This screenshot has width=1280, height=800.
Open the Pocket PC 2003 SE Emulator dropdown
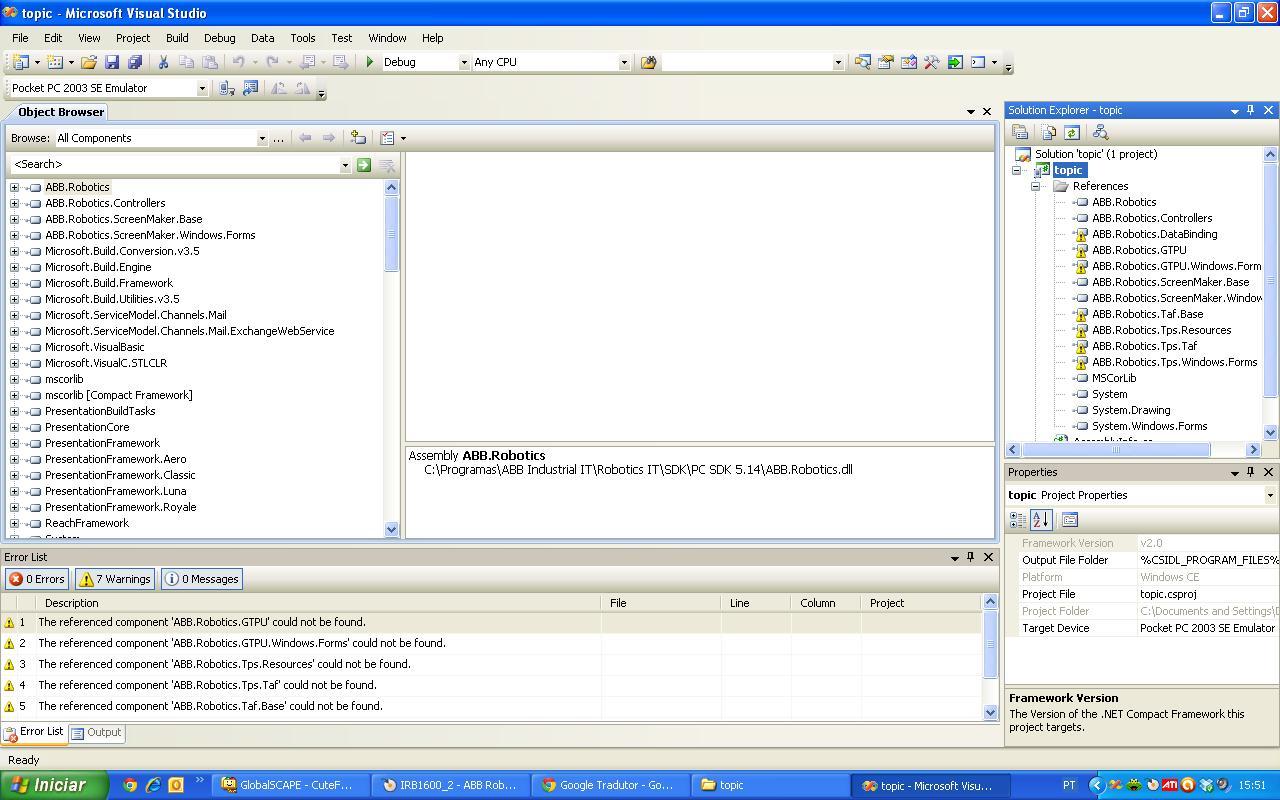click(x=201, y=88)
